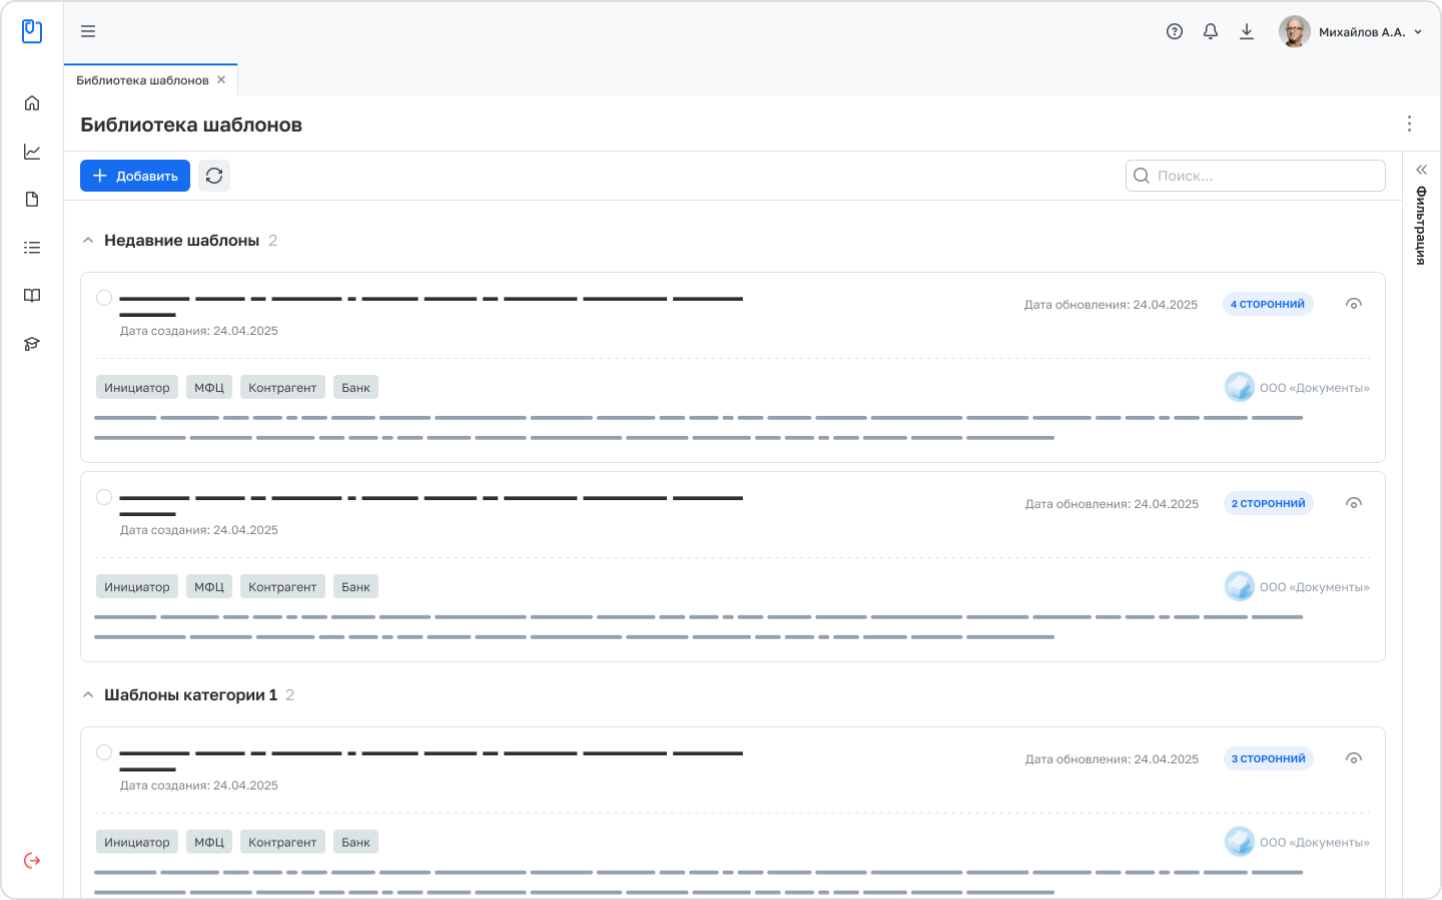Select the 4 СТОРОННИЙ template radio button
Viewport: 1442px width, 900px height.
click(104, 298)
